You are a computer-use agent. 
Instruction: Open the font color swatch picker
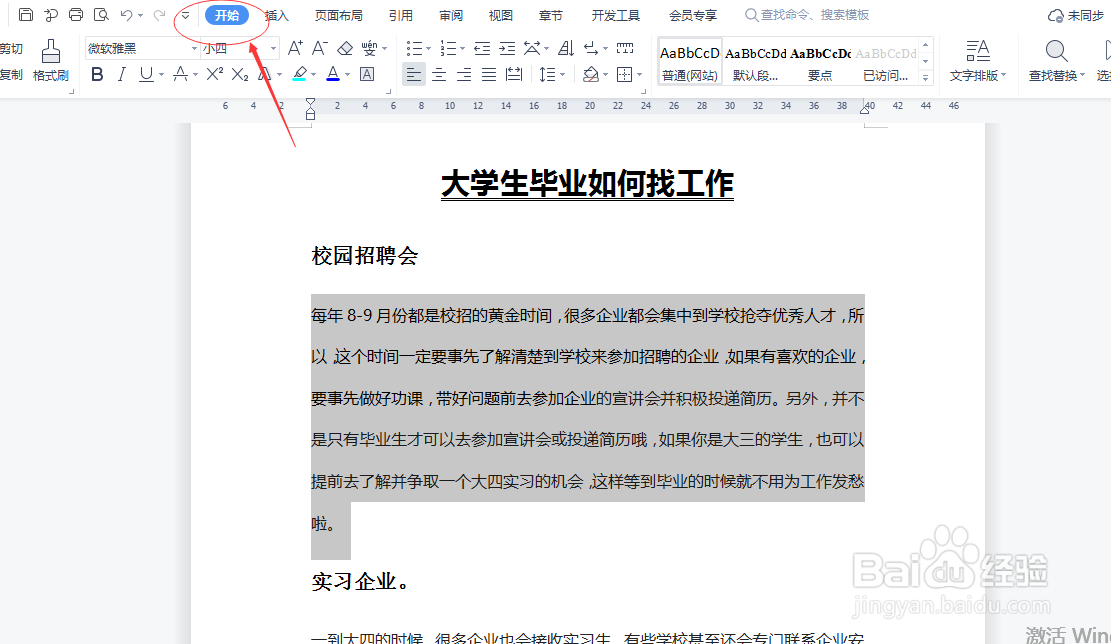[334, 74]
